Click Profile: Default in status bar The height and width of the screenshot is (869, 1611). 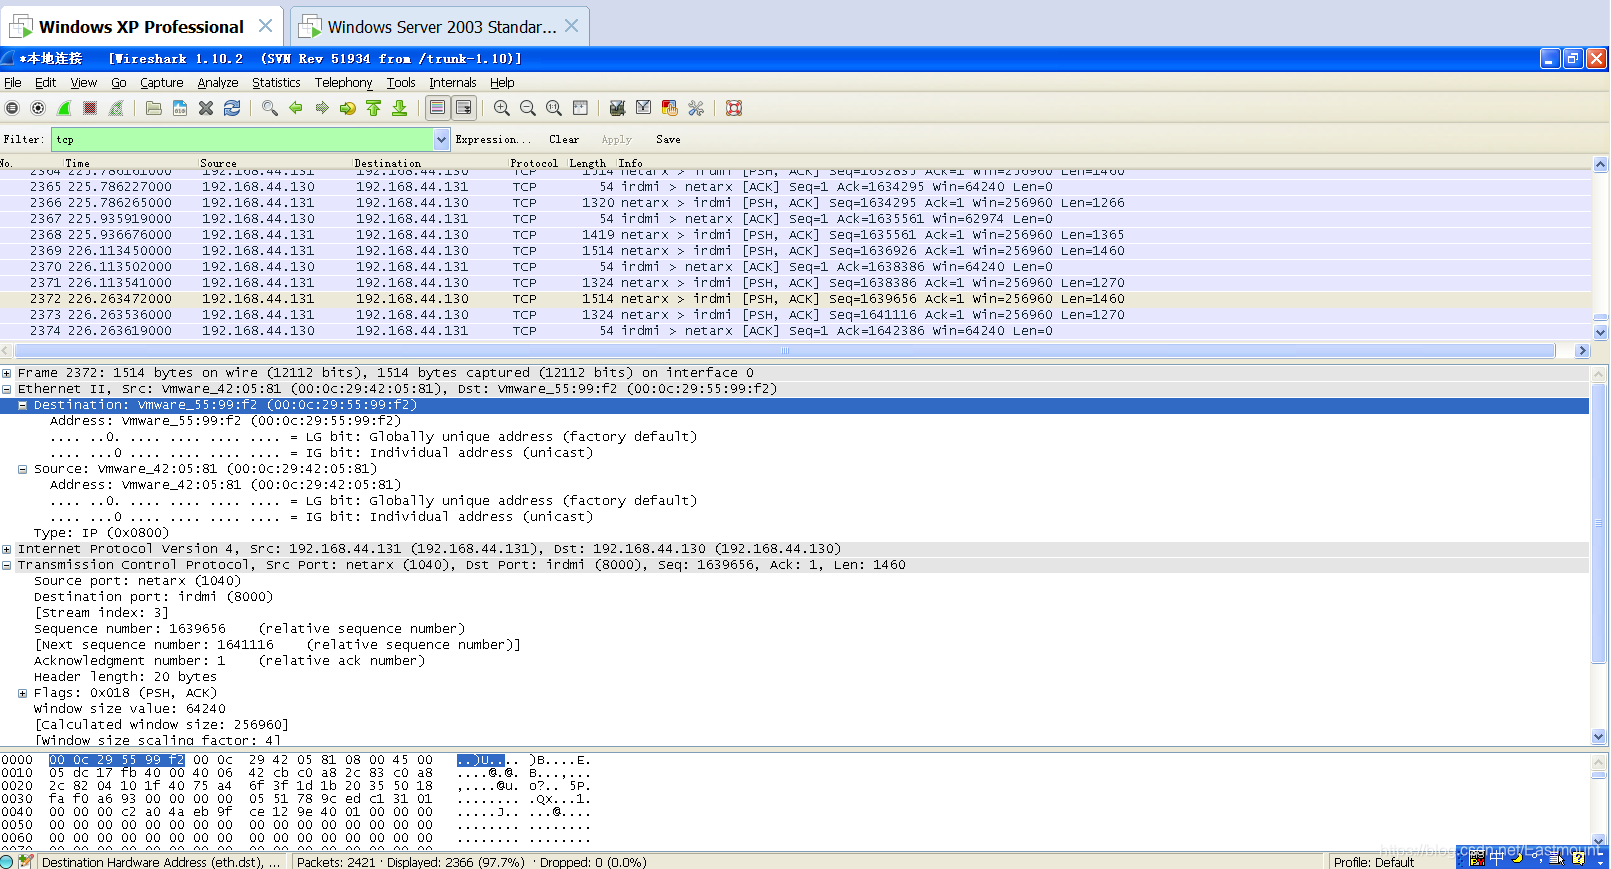click(1373, 862)
